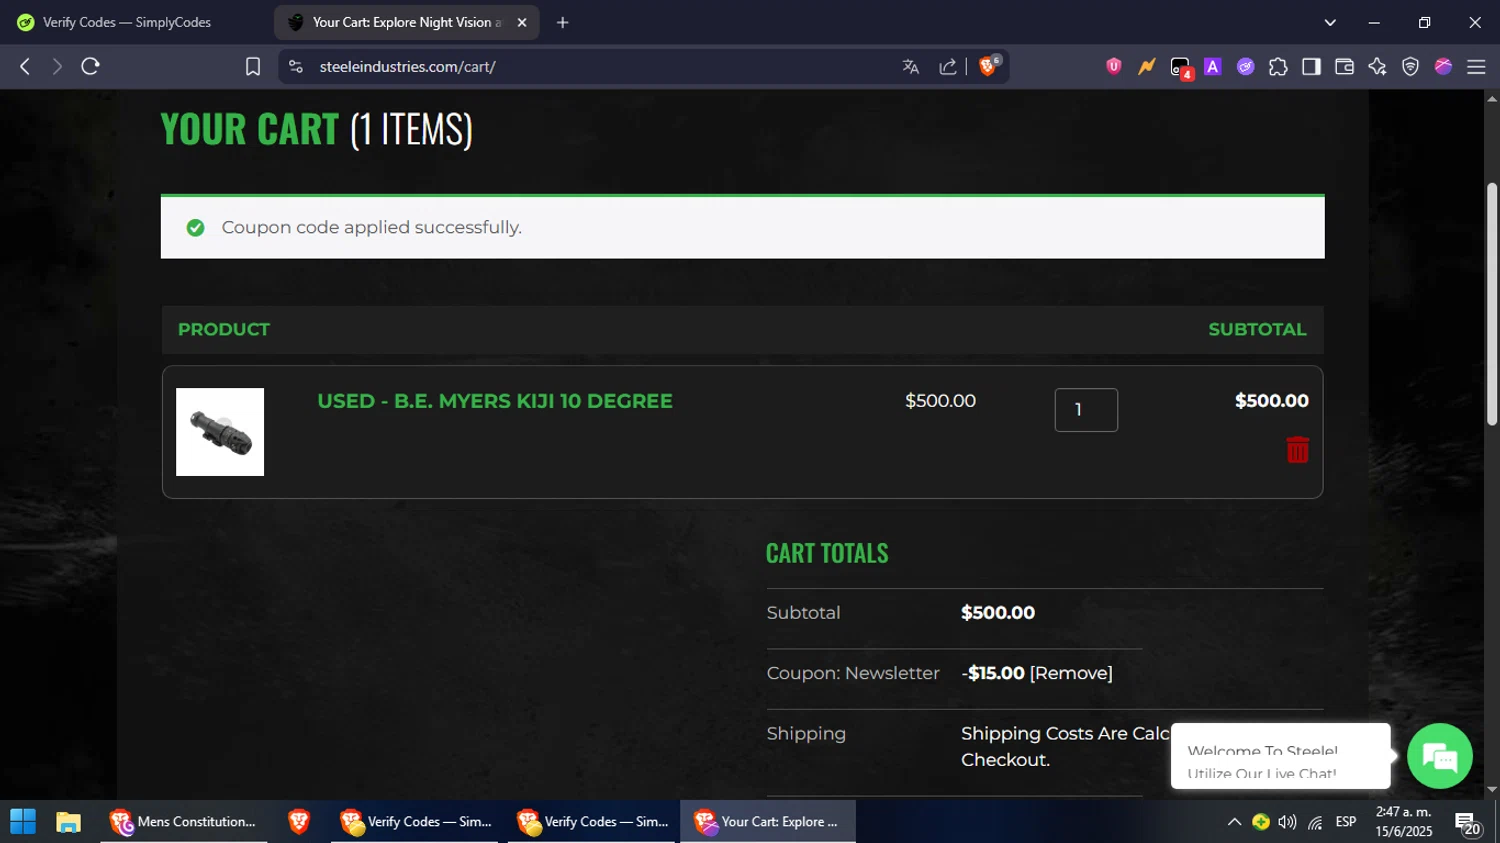Open Brave Wallet
This screenshot has width=1500, height=843.
pyautogui.click(x=1344, y=67)
